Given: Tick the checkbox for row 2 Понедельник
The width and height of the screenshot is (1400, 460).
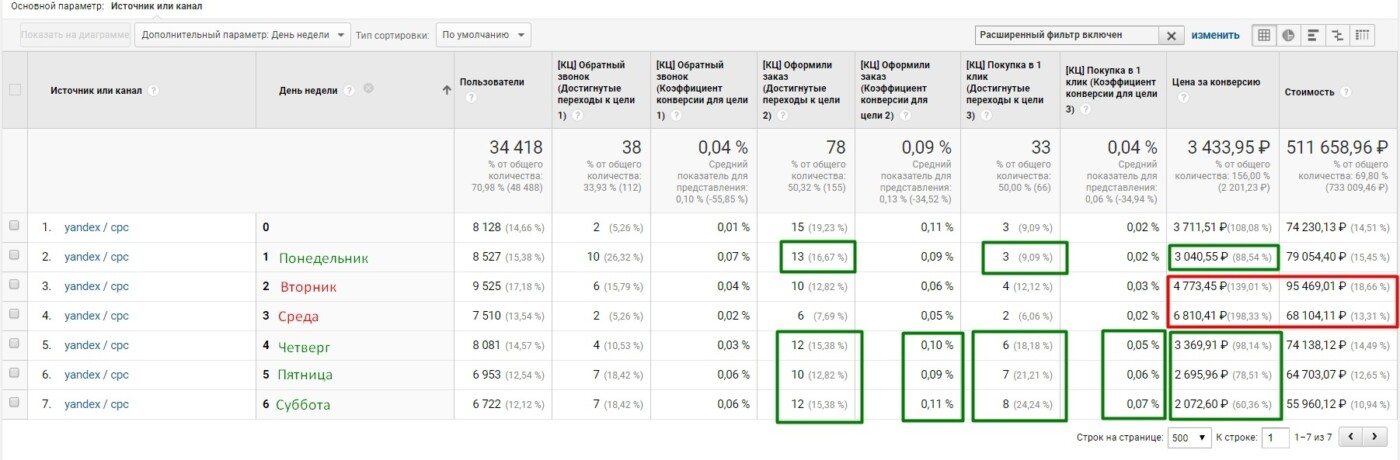Looking at the screenshot, I should point(14,257).
